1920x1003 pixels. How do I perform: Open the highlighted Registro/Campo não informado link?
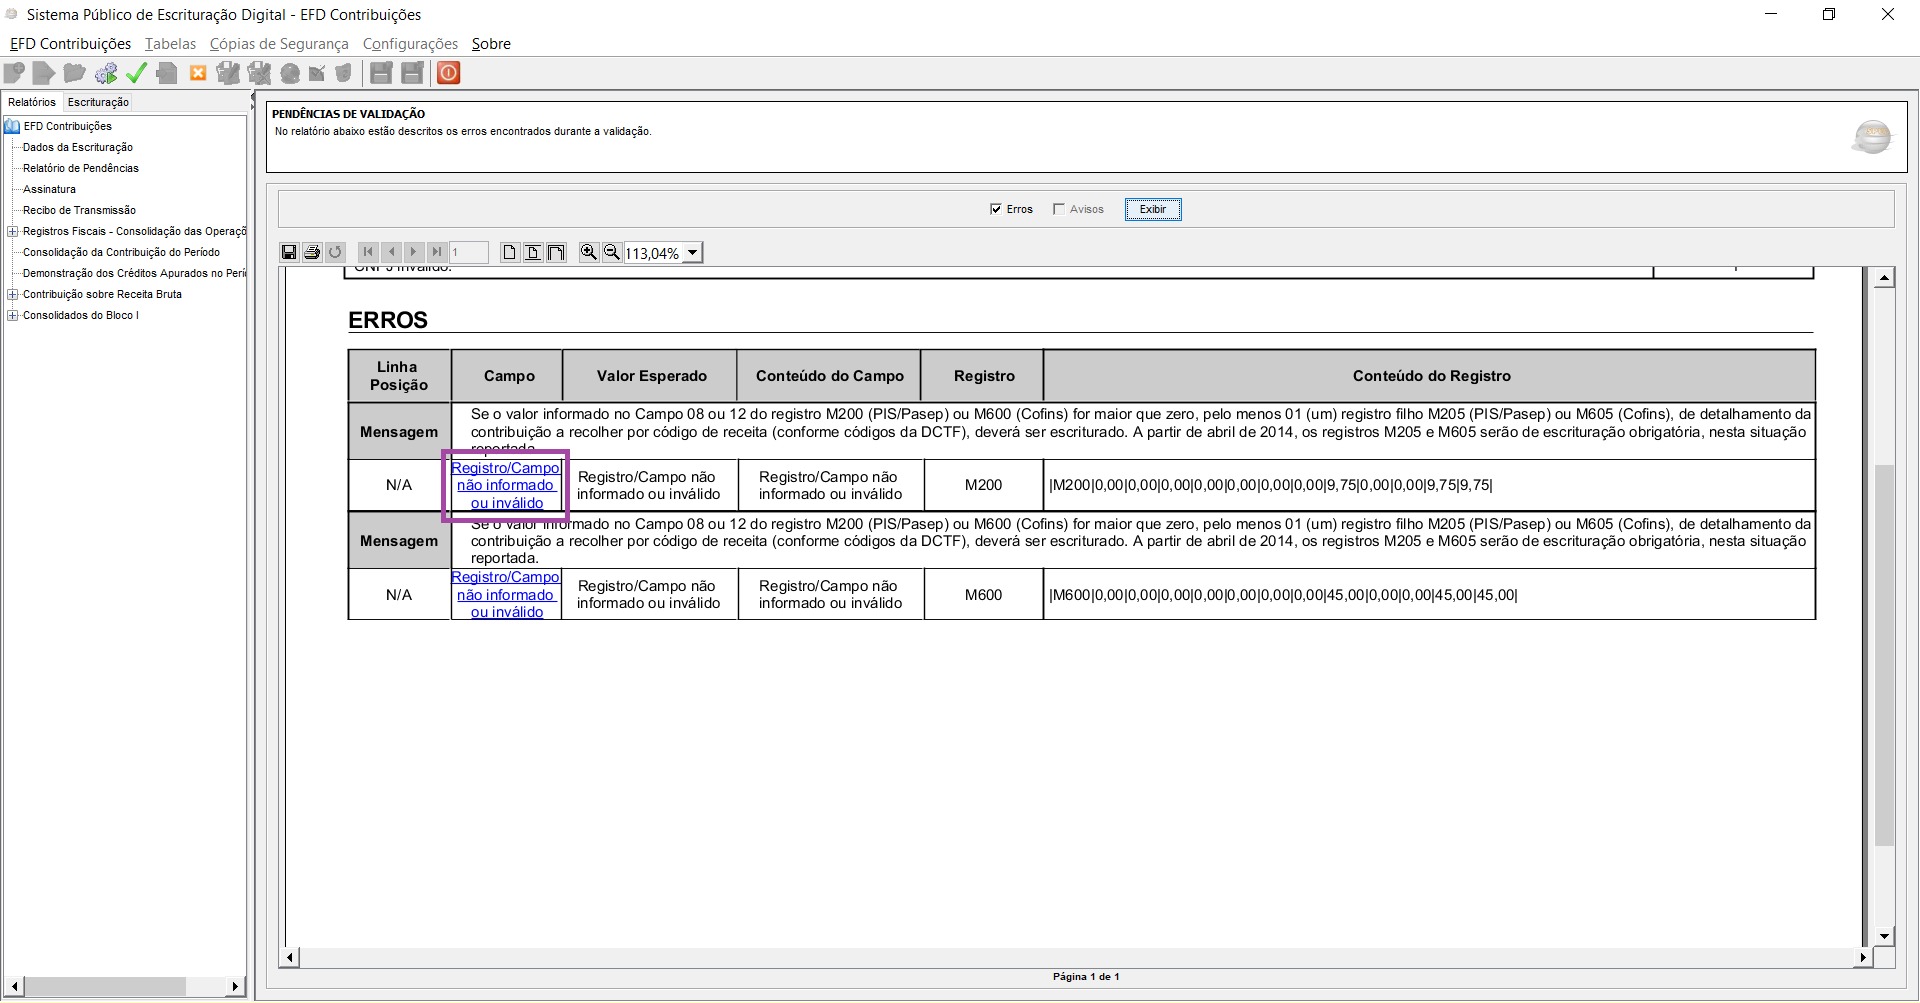coord(505,484)
